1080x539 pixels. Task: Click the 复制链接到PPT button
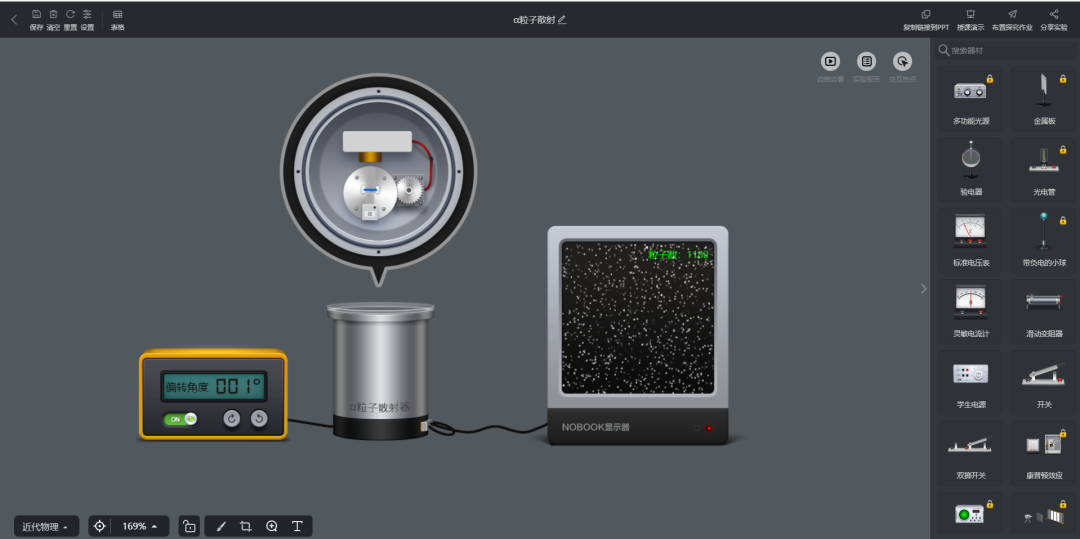[926, 19]
